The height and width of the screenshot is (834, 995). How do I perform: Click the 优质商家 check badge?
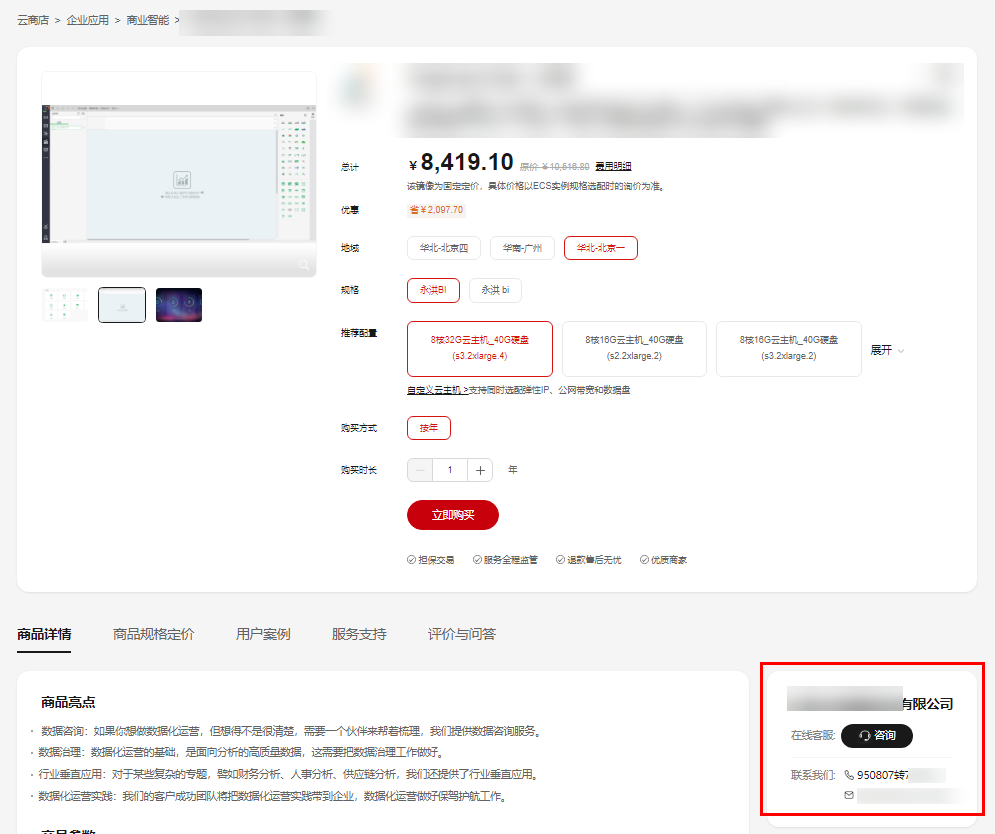[x=663, y=560]
